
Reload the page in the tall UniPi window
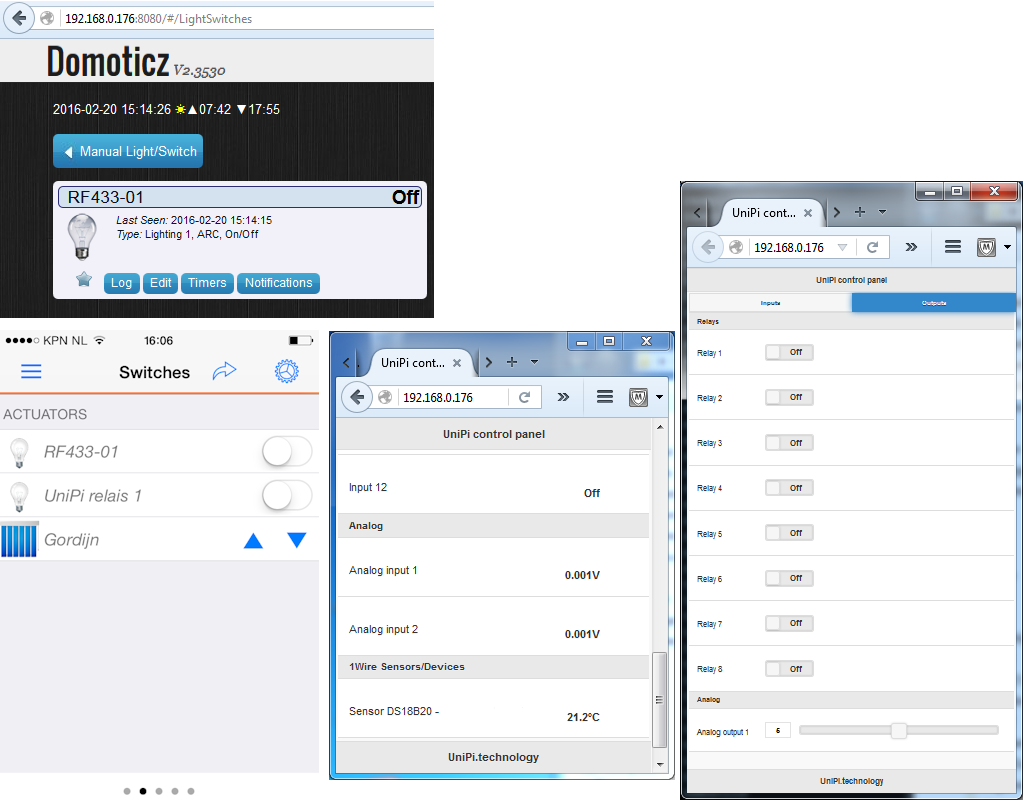pyautogui.click(x=872, y=247)
